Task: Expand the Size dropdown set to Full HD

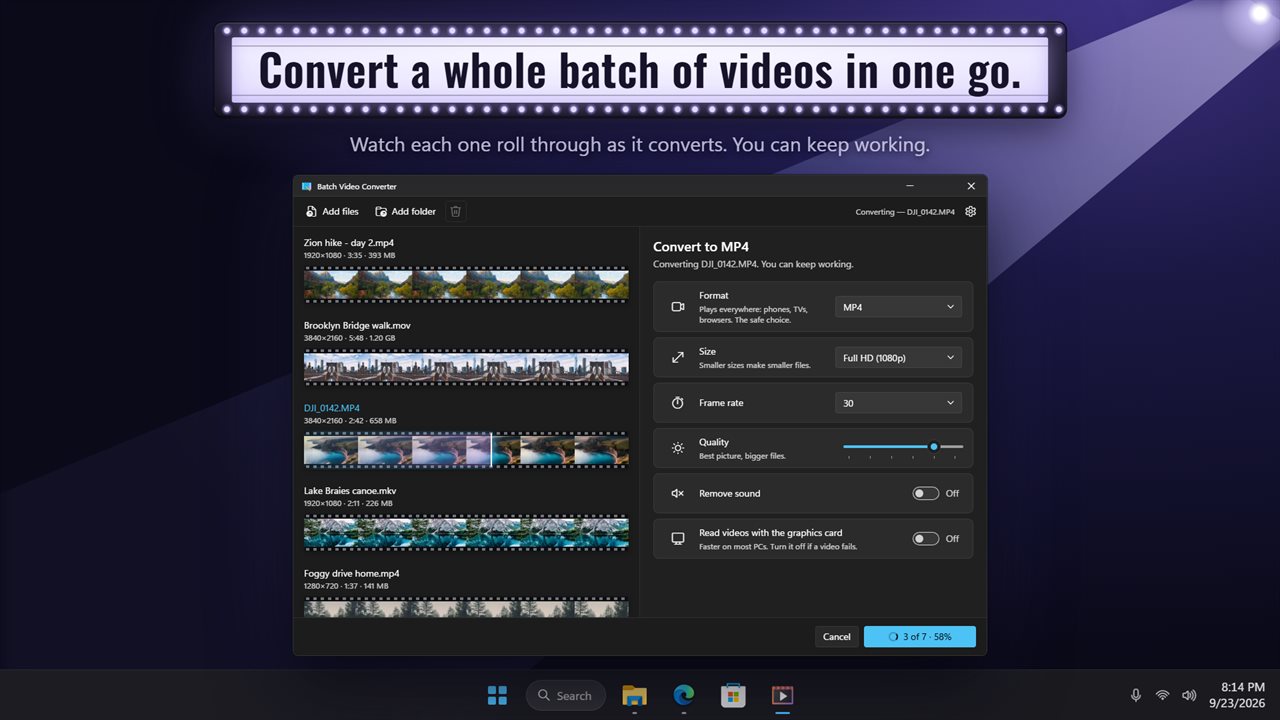Action: click(898, 357)
